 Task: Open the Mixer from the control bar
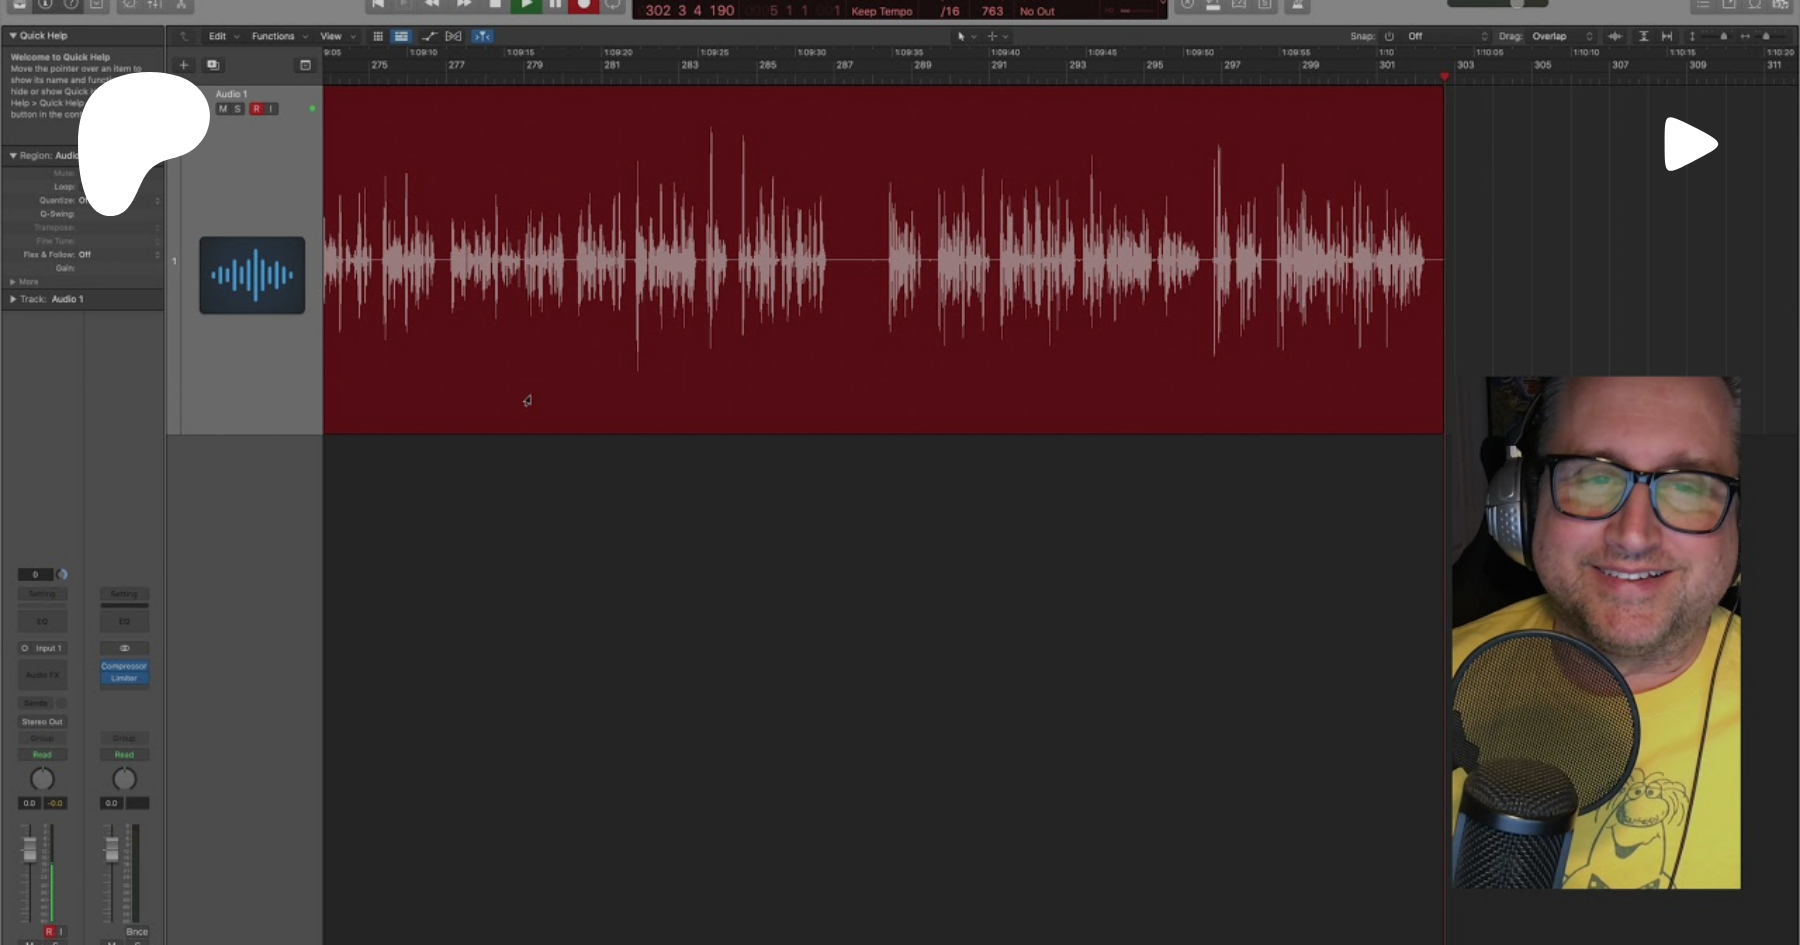pyautogui.click(x=154, y=5)
